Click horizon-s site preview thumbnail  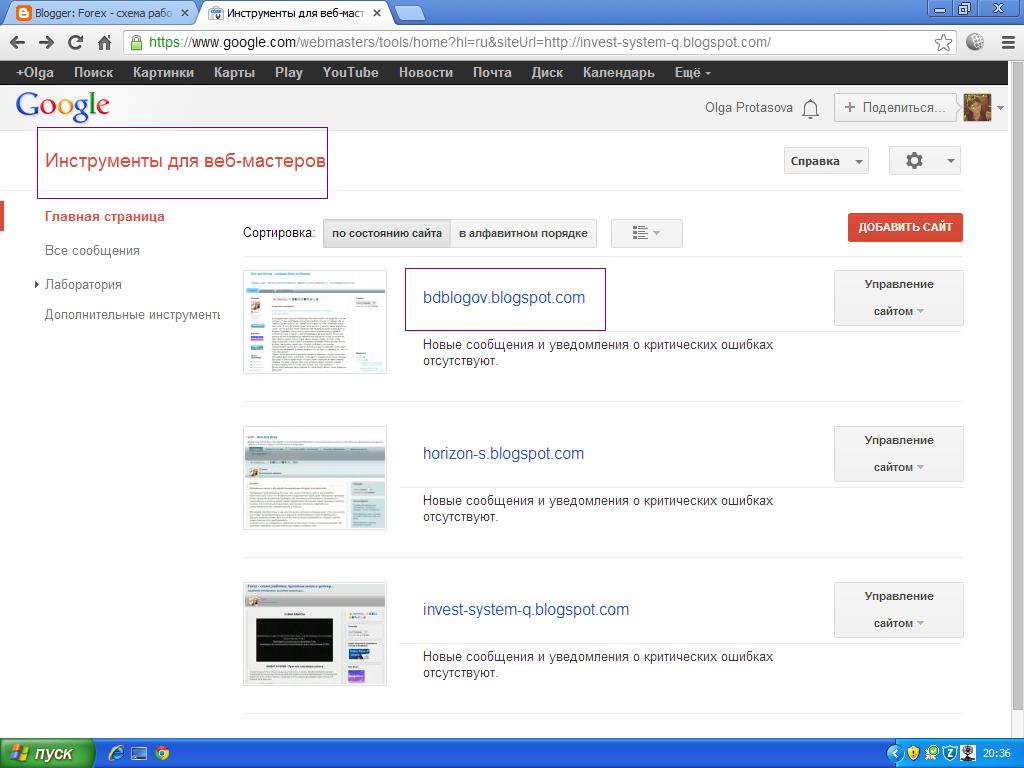[315, 478]
